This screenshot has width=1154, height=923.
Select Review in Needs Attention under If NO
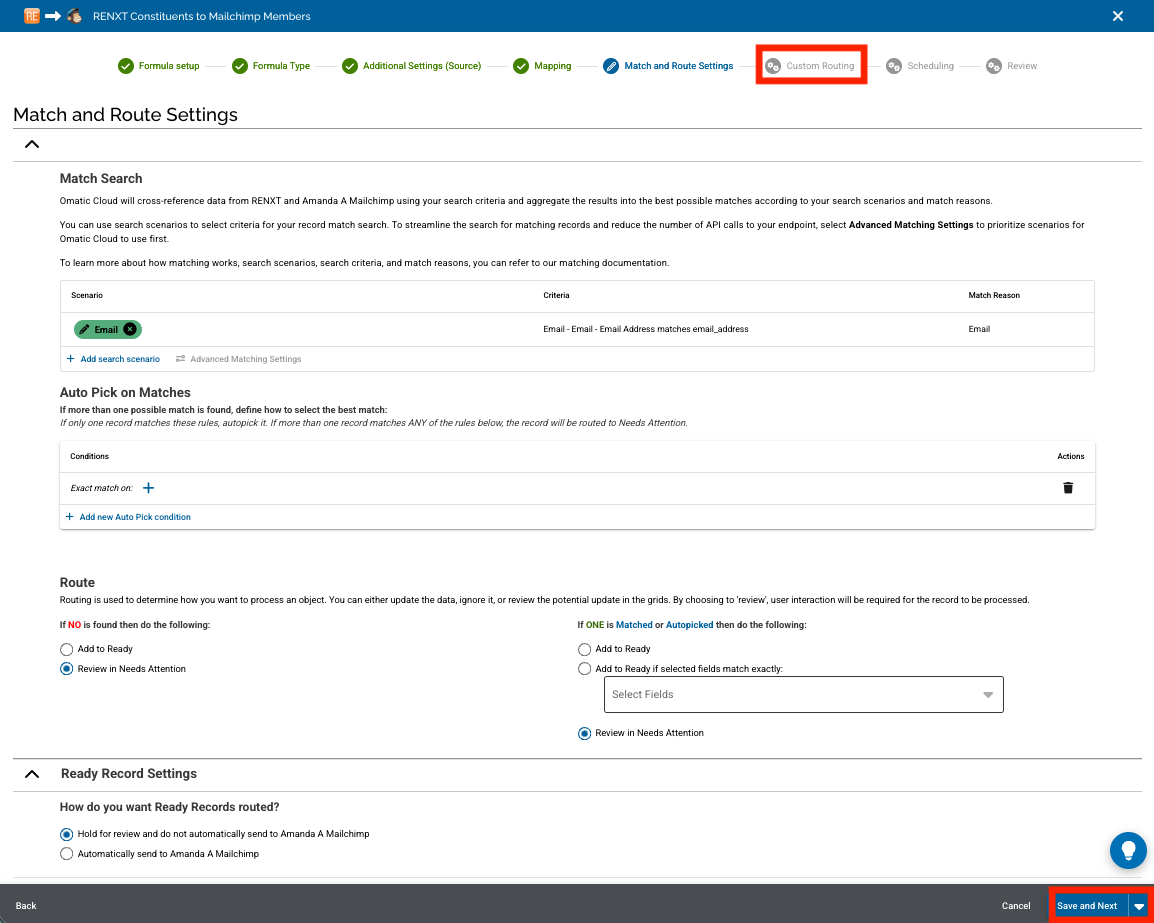[x=66, y=669]
